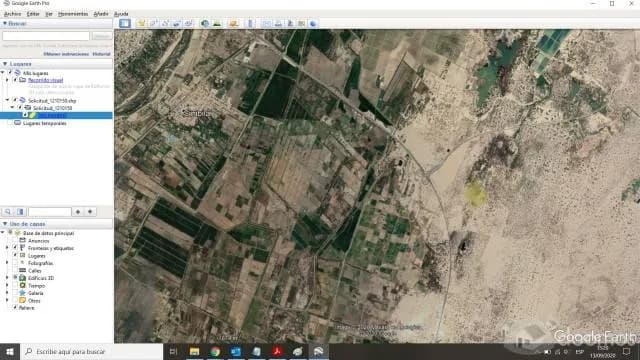The height and width of the screenshot is (360, 640).
Task: Toggle the Mis lugares checkbox
Action: (x=10, y=73)
